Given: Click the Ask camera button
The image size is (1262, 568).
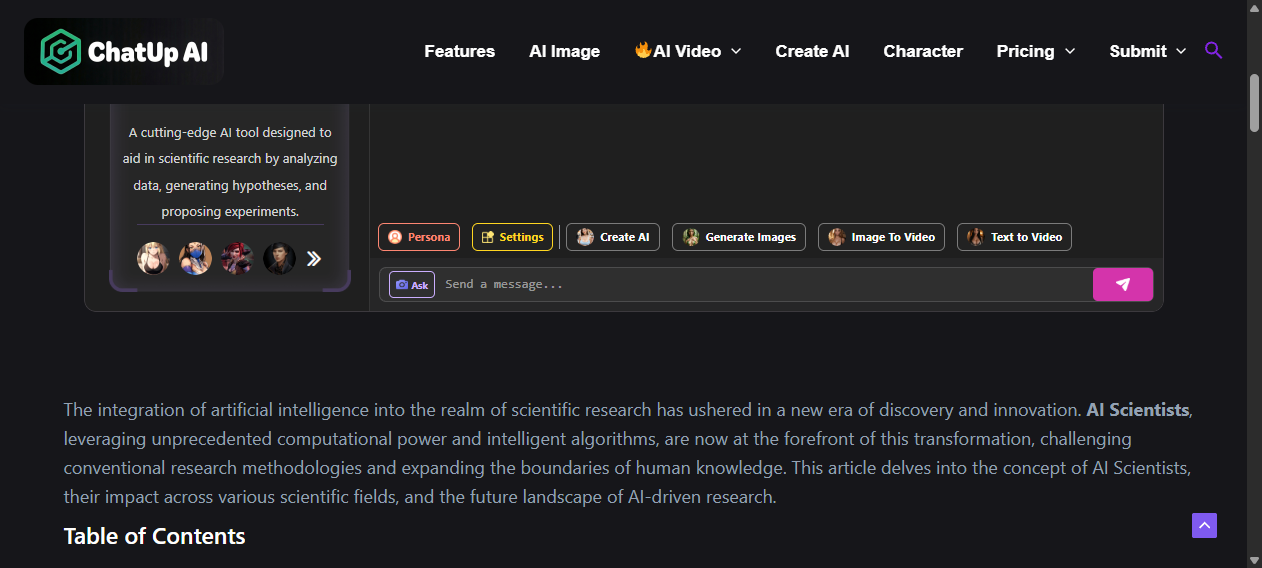Looking at the screenshot, I should pyautogui.click(x=412, y=285).
